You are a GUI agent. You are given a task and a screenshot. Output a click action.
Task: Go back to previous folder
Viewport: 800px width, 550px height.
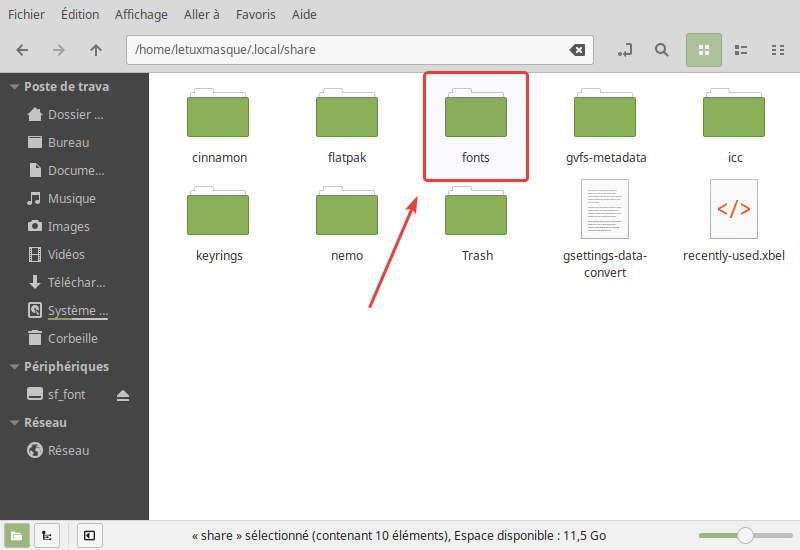pyautogui.click(x=22, y=50)
